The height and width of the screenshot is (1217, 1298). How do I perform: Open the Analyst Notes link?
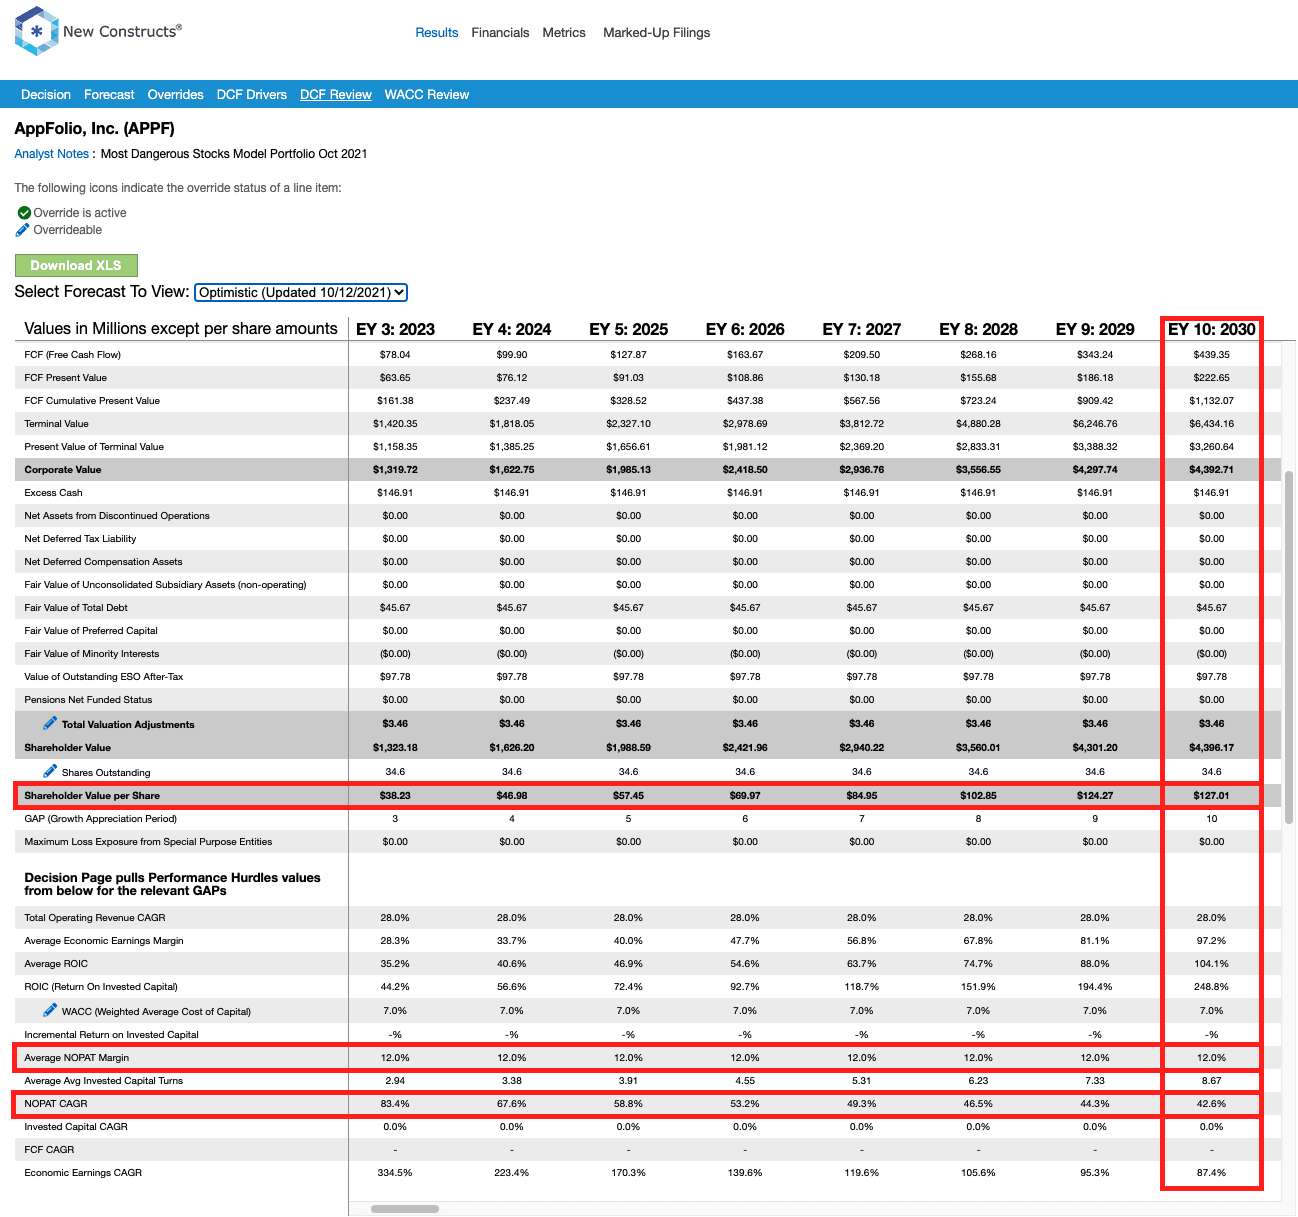tap(52, 154)
